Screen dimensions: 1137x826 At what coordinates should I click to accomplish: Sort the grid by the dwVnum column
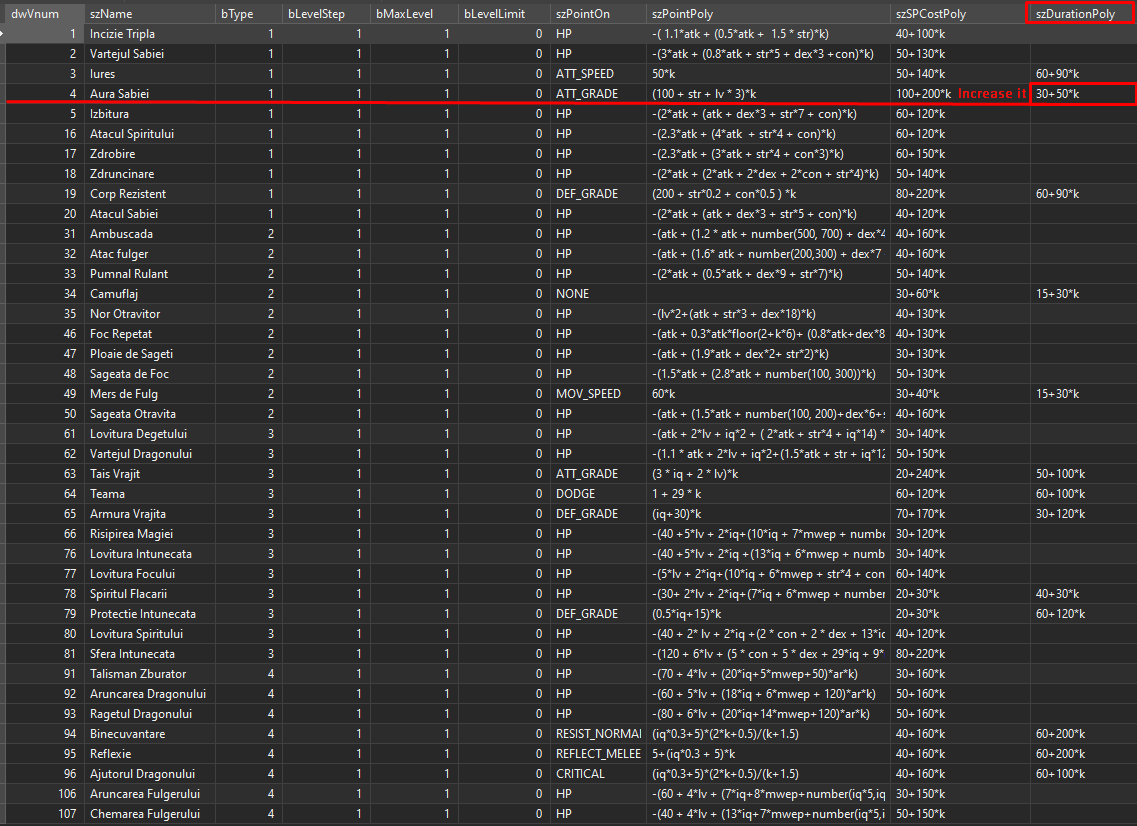[x=40, y=13]
